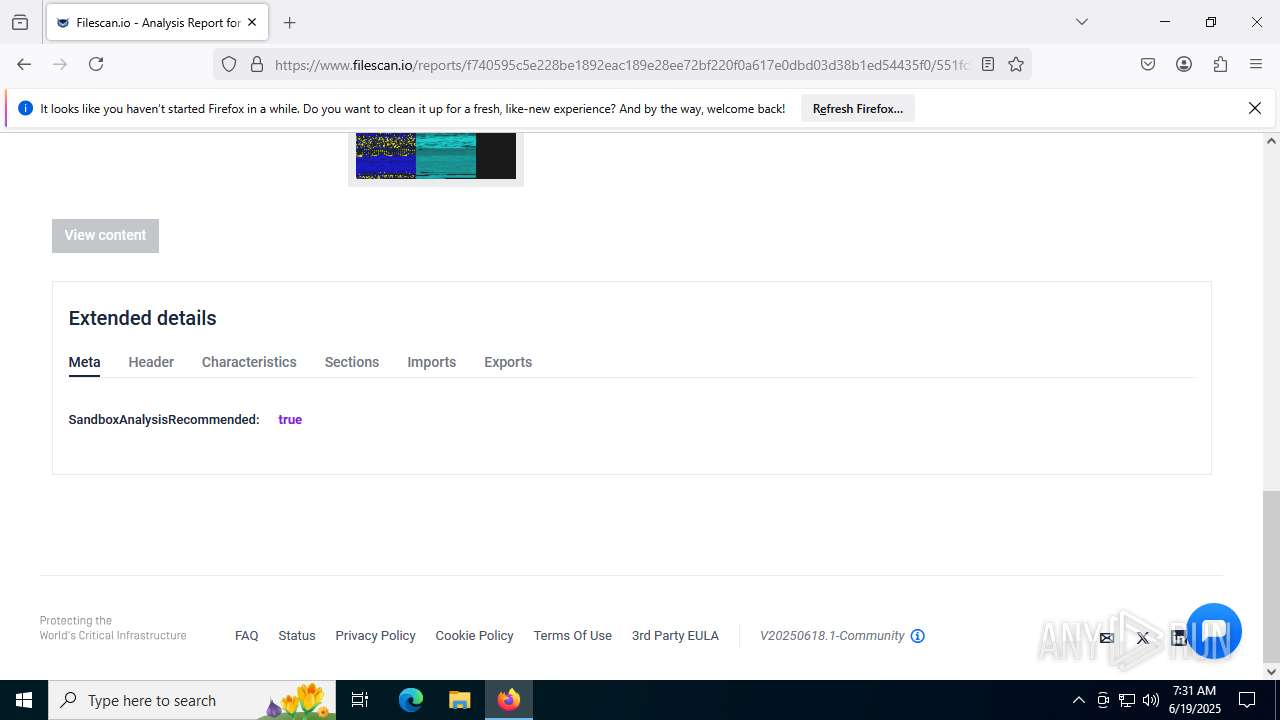Open the Terms Of Use link

pos(572,636)
